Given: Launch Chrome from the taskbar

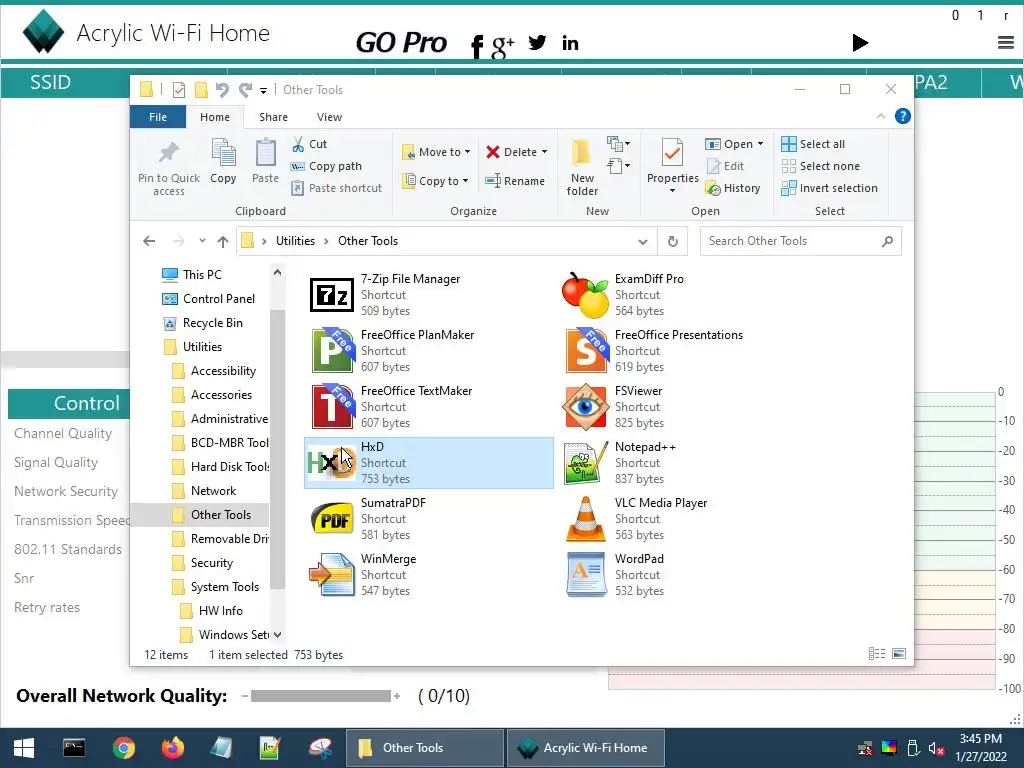Looking at the screenshot, I should pos(123,748).
